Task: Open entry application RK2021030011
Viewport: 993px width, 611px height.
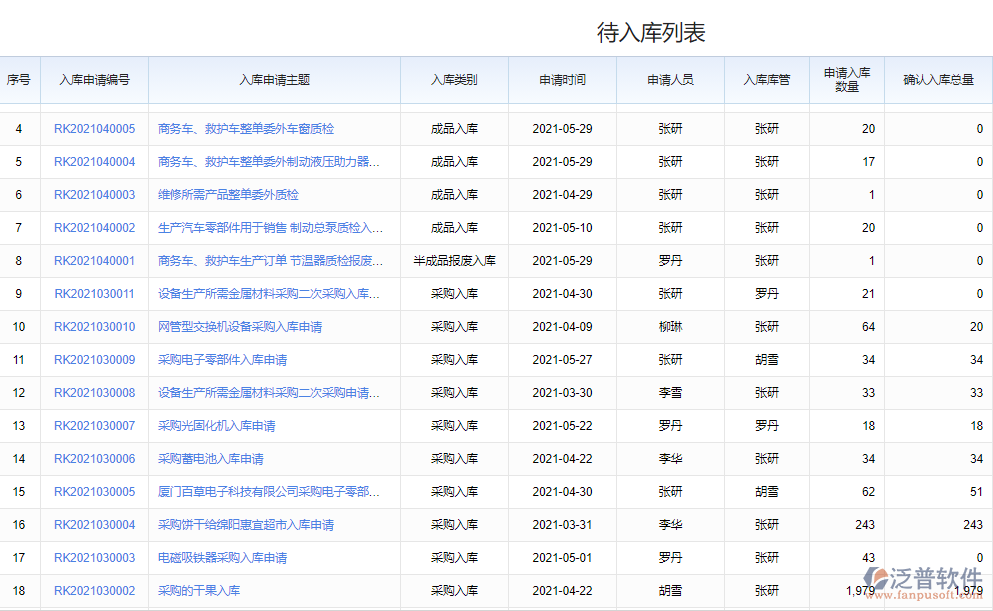Action: (x=94, y=293)
